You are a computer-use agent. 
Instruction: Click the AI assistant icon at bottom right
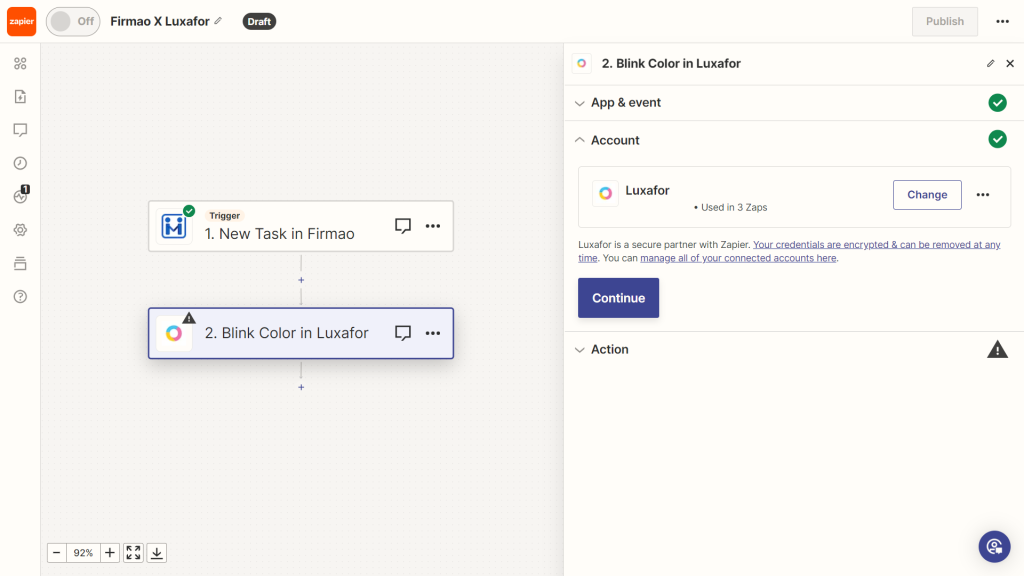(994, 546)
